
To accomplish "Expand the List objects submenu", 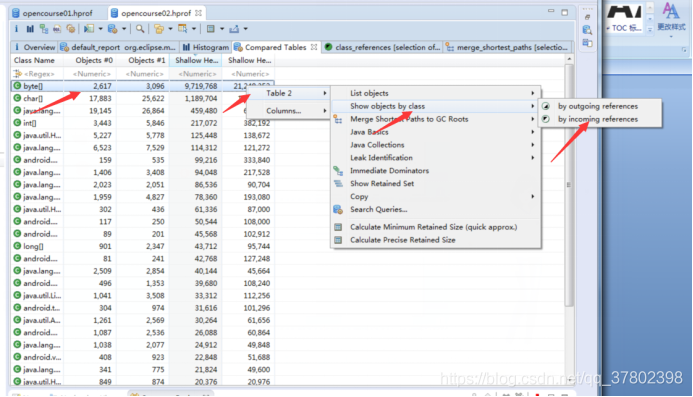I will [x=435, y=93].
